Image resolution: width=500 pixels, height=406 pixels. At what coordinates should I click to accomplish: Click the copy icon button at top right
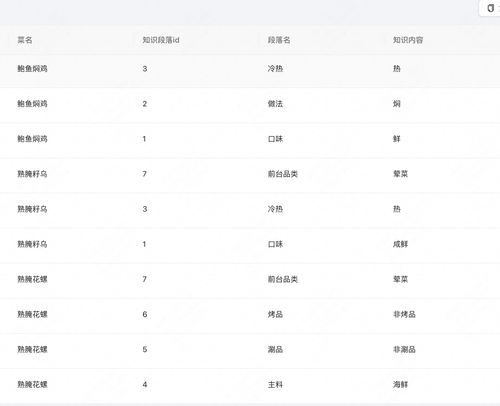coord(491,8)
